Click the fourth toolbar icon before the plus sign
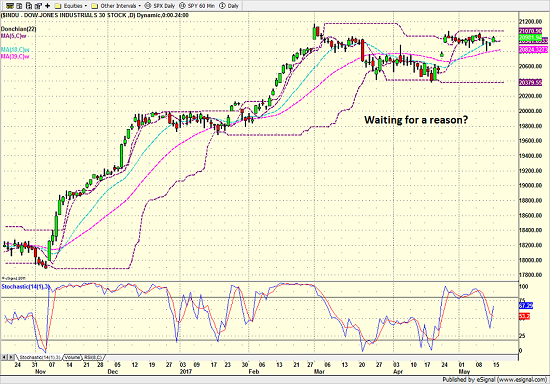Image resolution: width=550 pixels, height=384 pixels. point(38,6)
